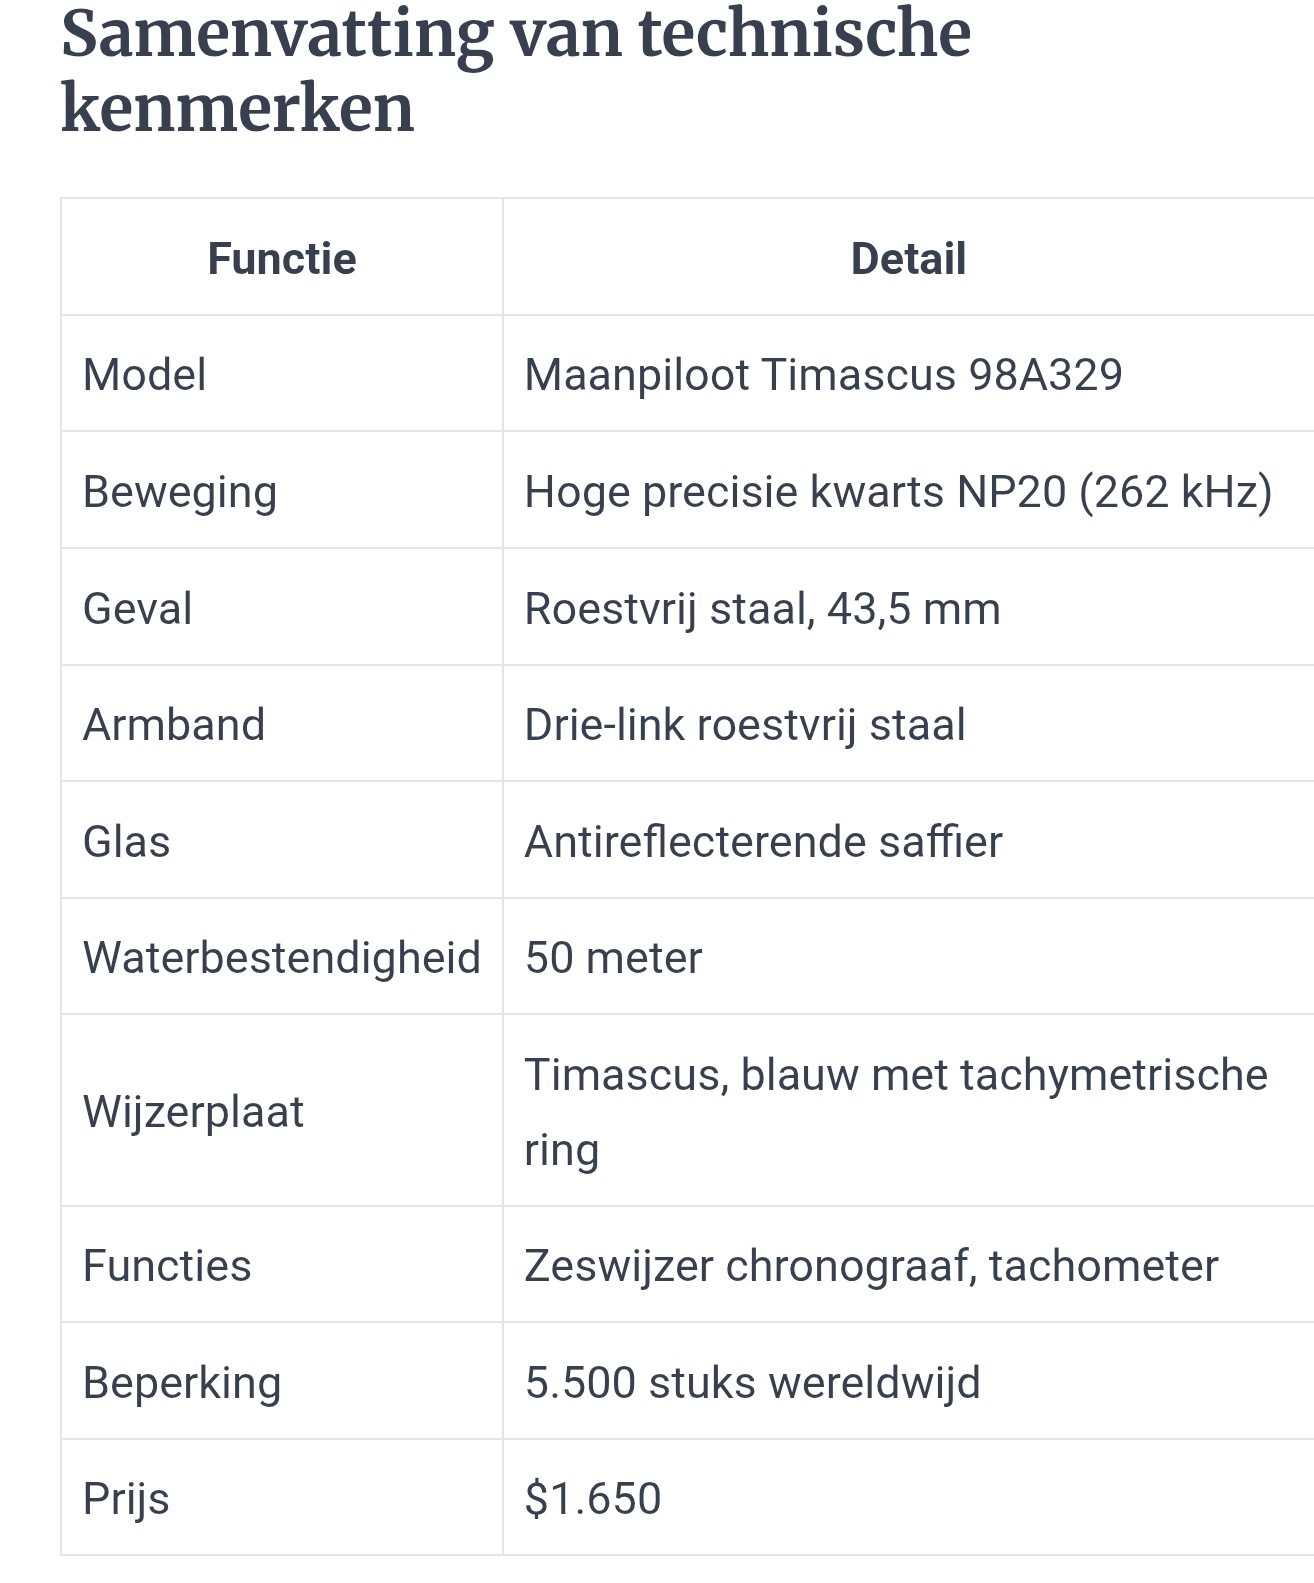Click the 50 meter cell
The height and width of the screenshot is (1583, 1314).
pos(908,957)
